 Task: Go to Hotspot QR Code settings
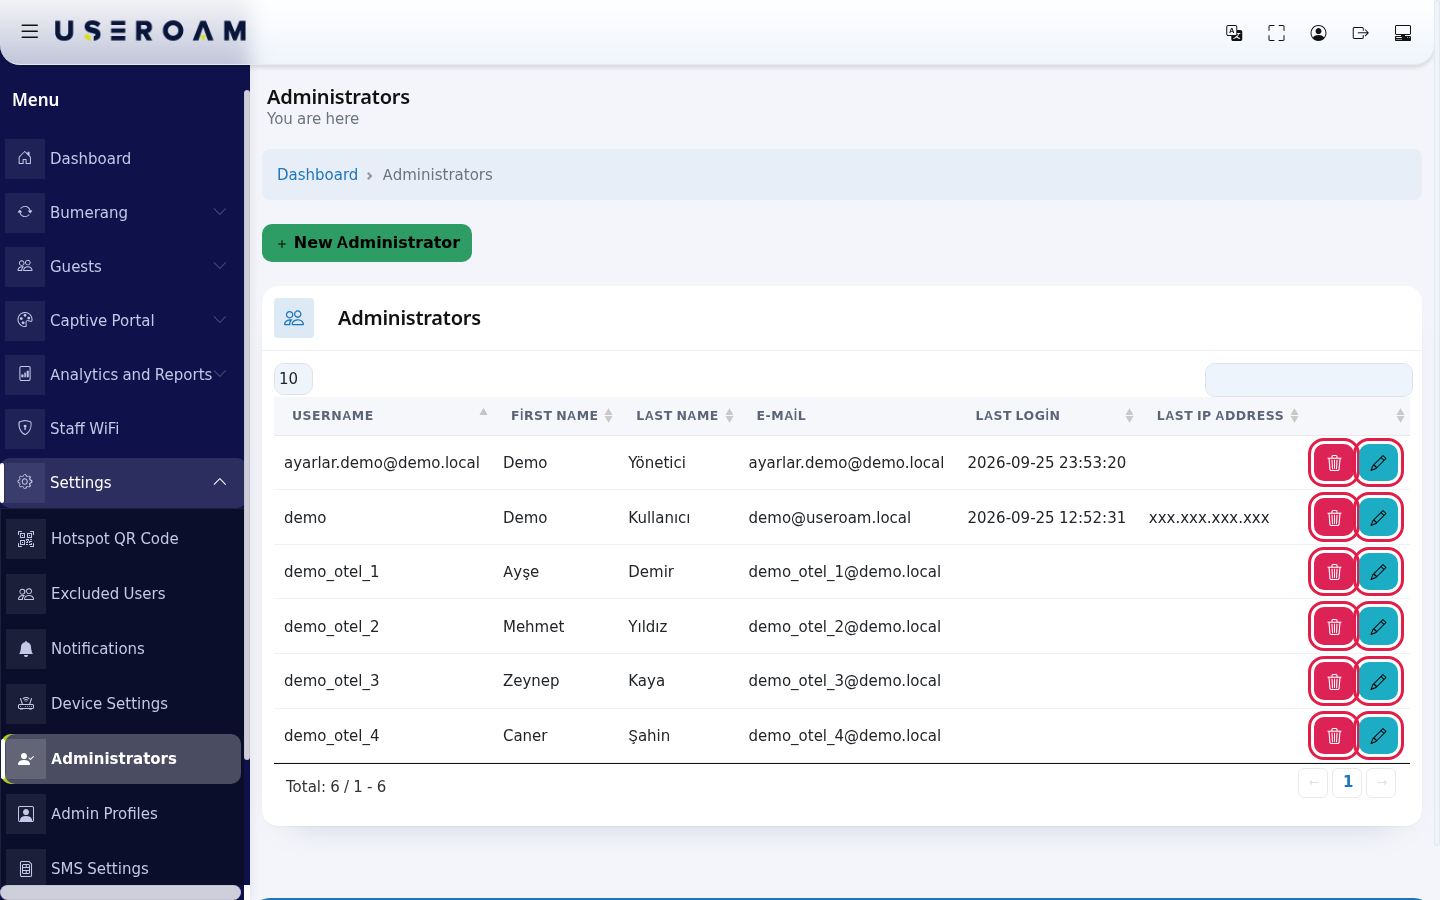[x=122, y=538]
